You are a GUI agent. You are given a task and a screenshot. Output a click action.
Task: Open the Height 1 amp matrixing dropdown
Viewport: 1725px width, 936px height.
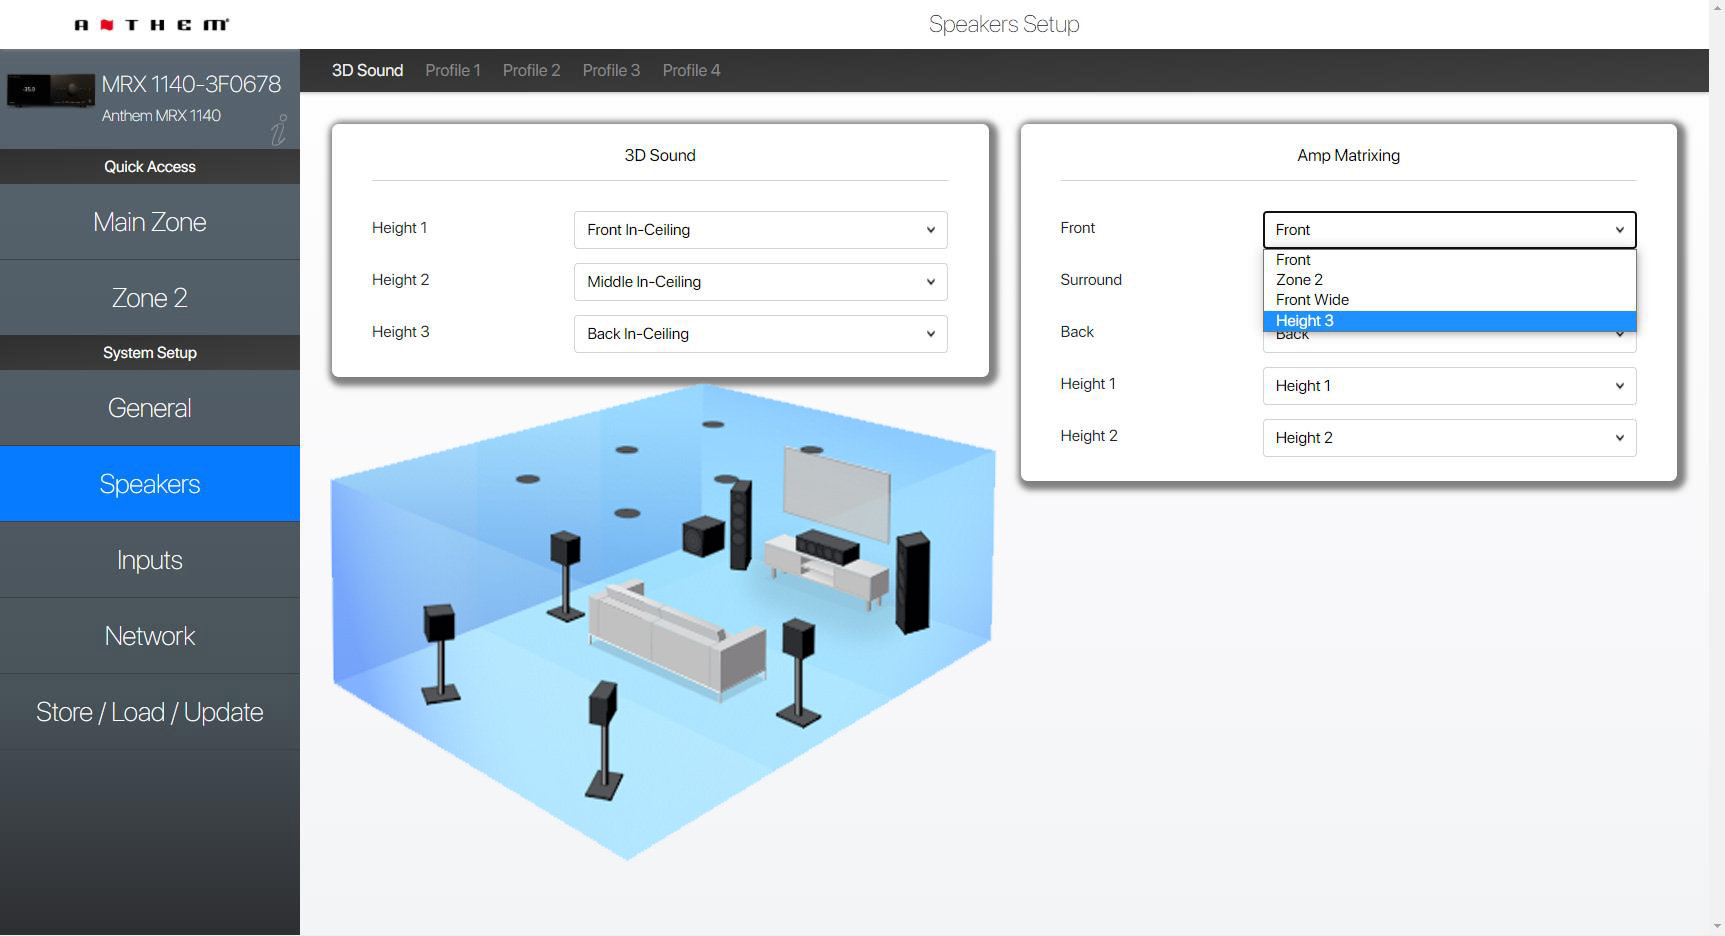(x=1449, y=386)
